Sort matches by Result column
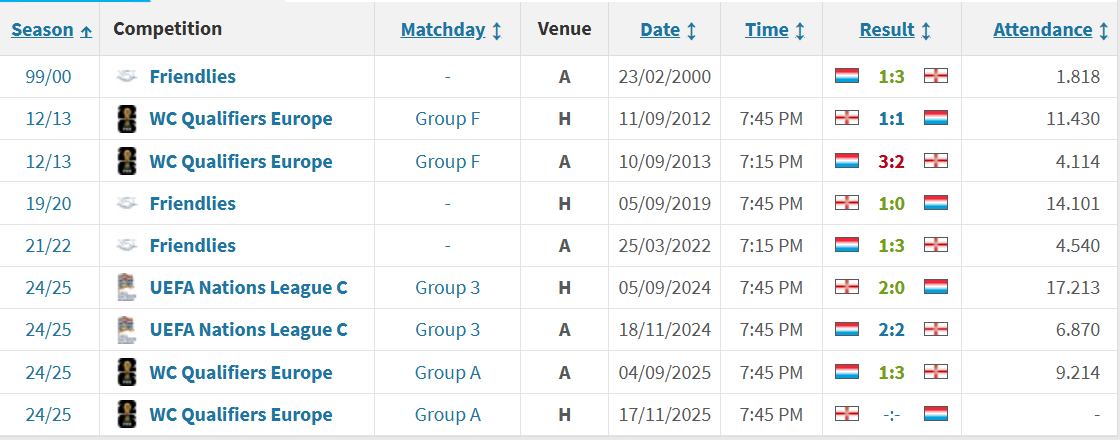 [886, 30]
